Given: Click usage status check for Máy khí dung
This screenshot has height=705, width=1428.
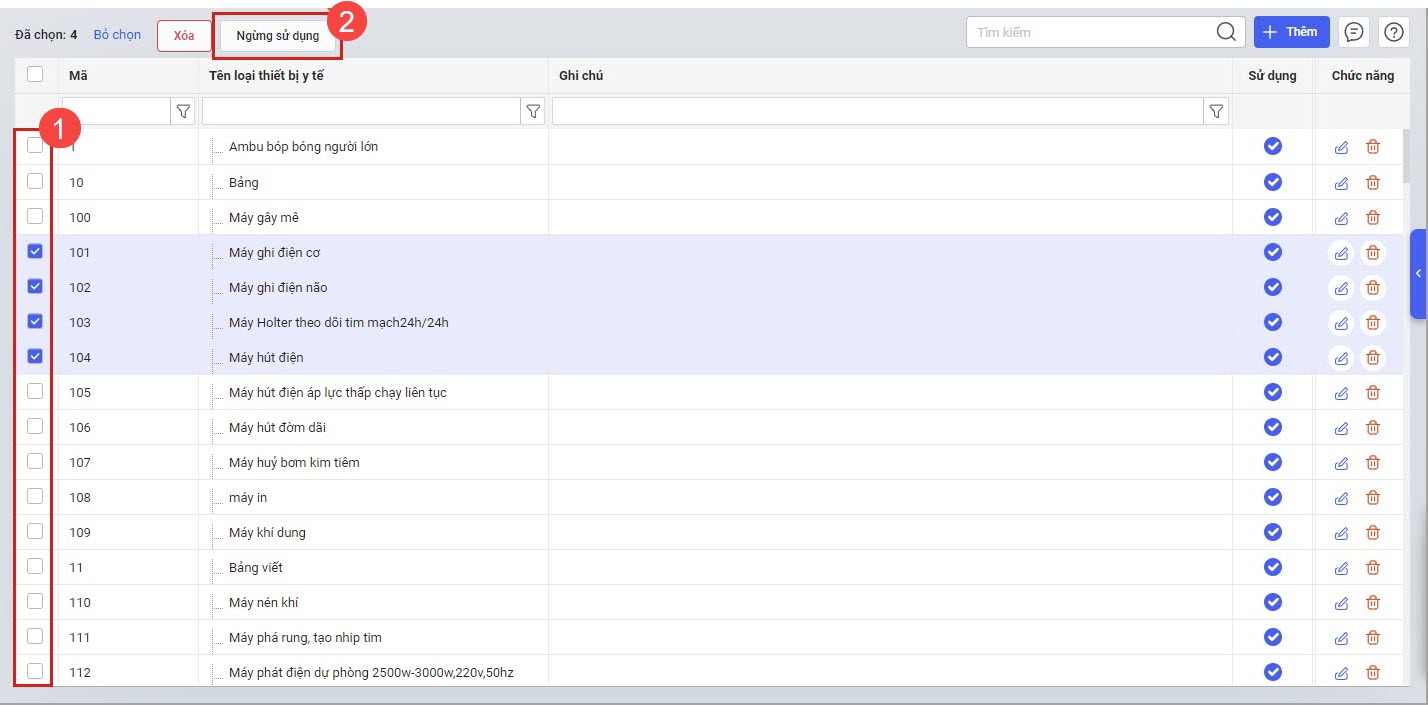Looking at the screenshot, I should 1272,532.
